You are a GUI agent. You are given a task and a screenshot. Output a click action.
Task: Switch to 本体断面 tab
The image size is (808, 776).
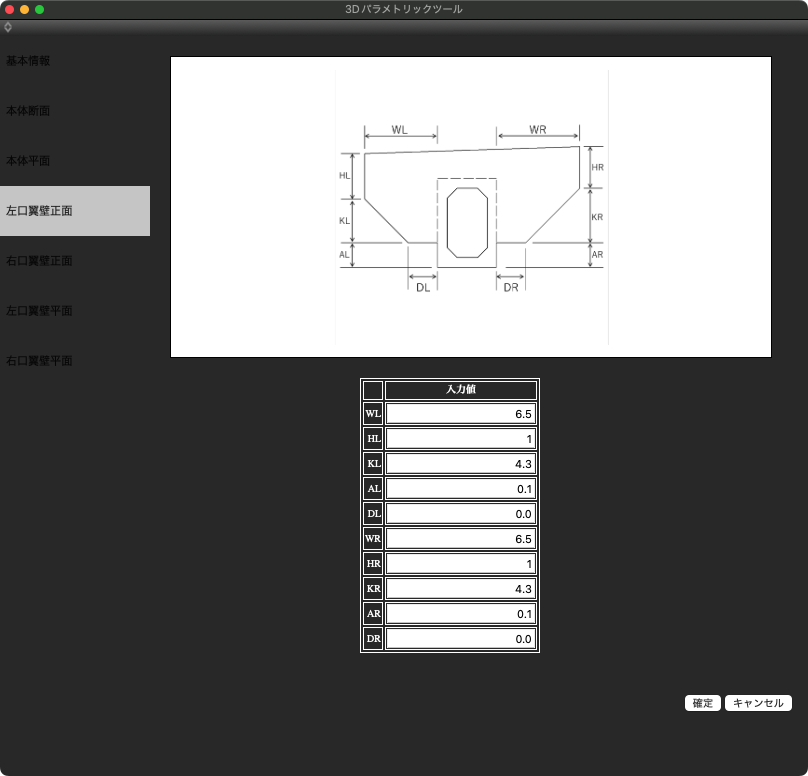click(x=28, y=111)
